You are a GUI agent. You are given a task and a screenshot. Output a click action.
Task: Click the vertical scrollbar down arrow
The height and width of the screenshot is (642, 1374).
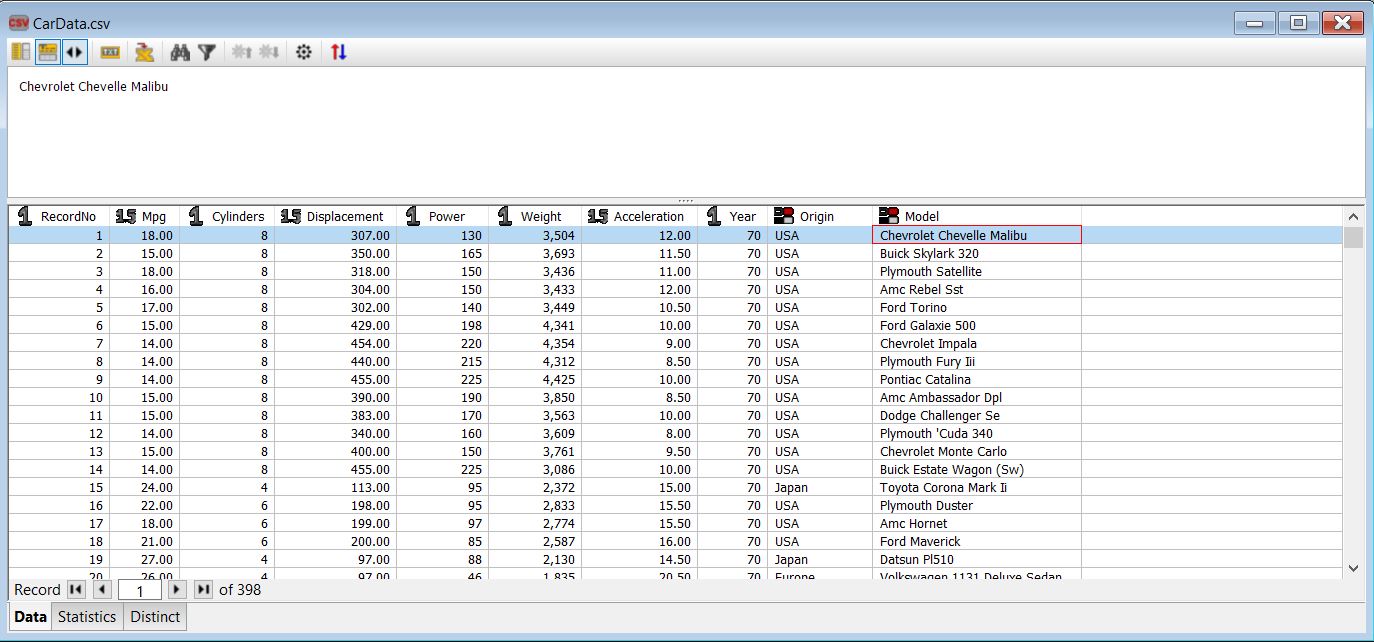click(x=1355, y=568)
